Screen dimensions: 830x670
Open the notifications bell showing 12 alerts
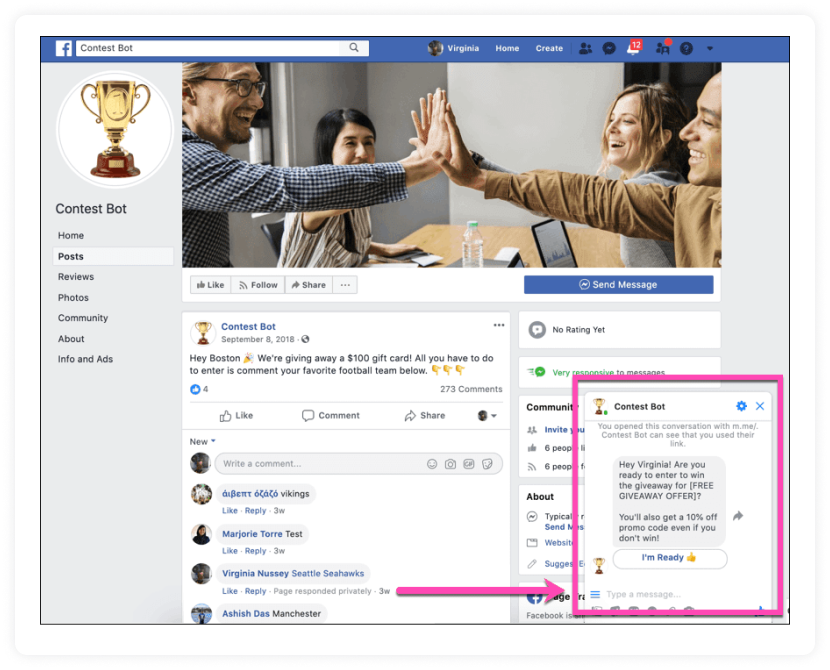pyautogui.click(x=633, y=47)
